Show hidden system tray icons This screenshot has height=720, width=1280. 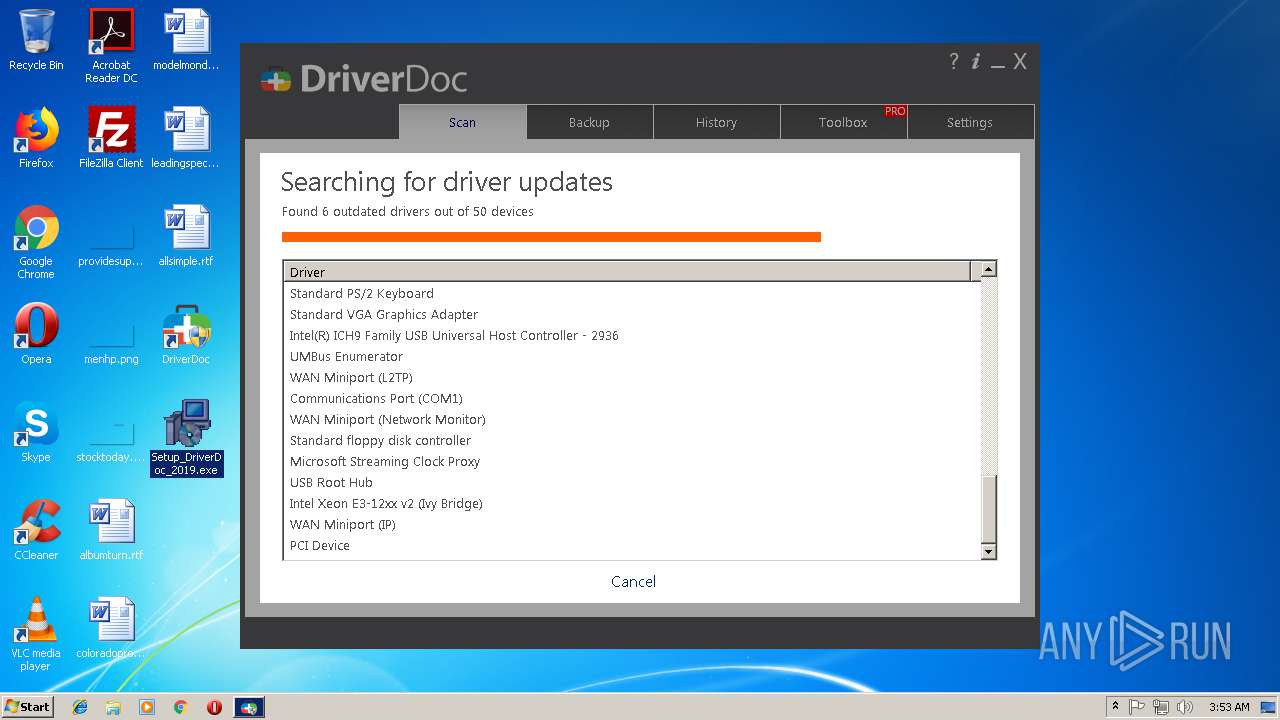coord(1115,707)
